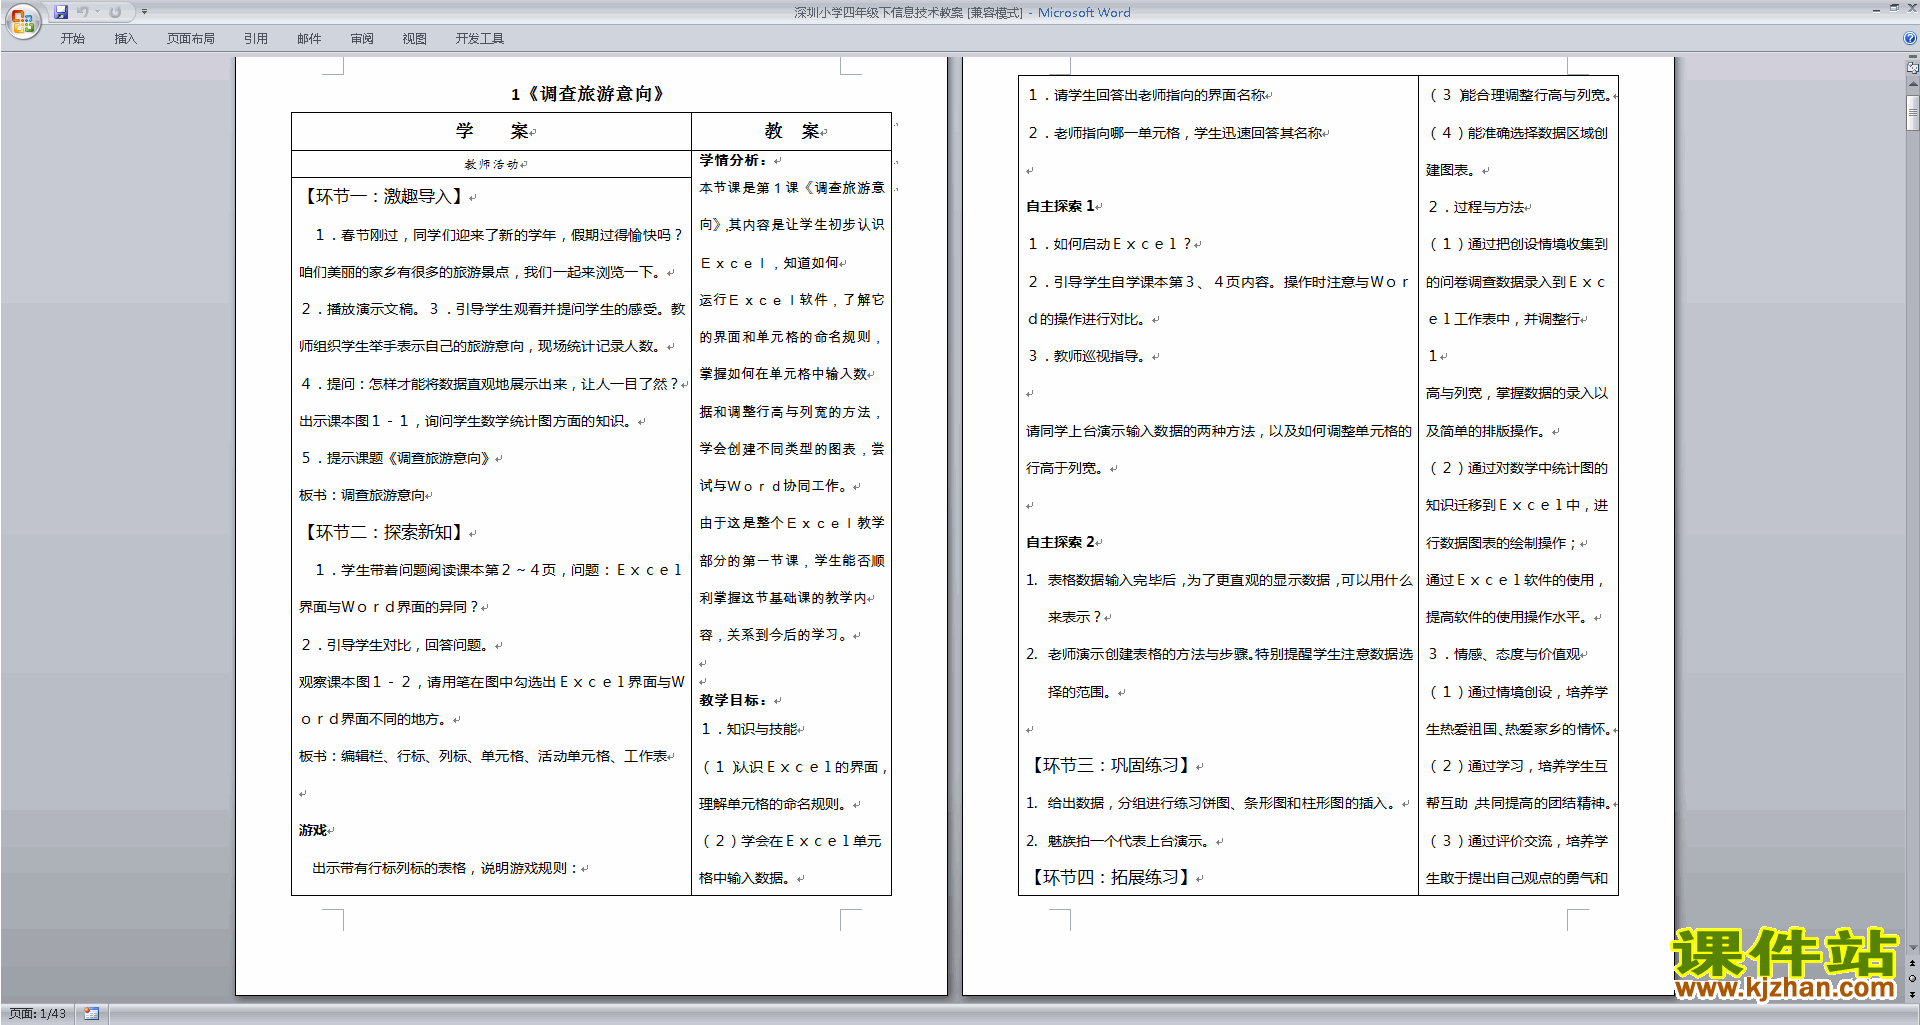Open the Office button menu
The height and width of the screenshot is (1025, 1920).
pyautogui.click(x=22, y=21)
